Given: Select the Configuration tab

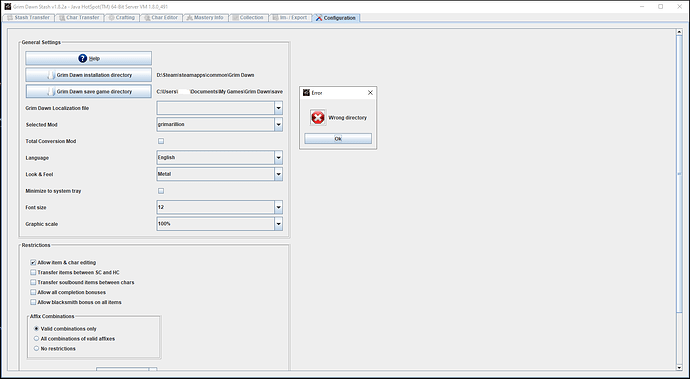Looking at the screenshot, I should coord(336,18).
